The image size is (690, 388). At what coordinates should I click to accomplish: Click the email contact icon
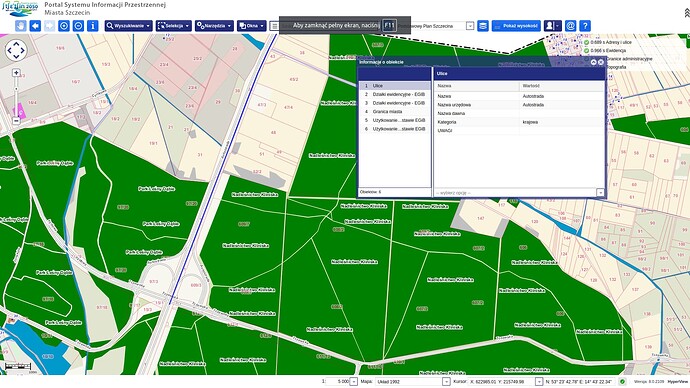(570, 26)
